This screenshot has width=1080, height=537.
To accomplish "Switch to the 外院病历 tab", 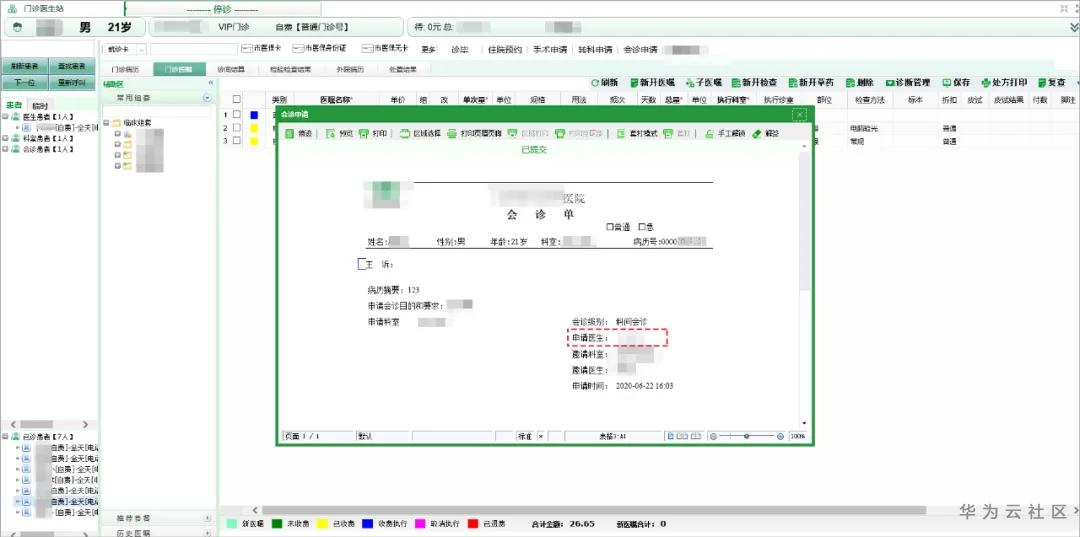I will 351,70.
